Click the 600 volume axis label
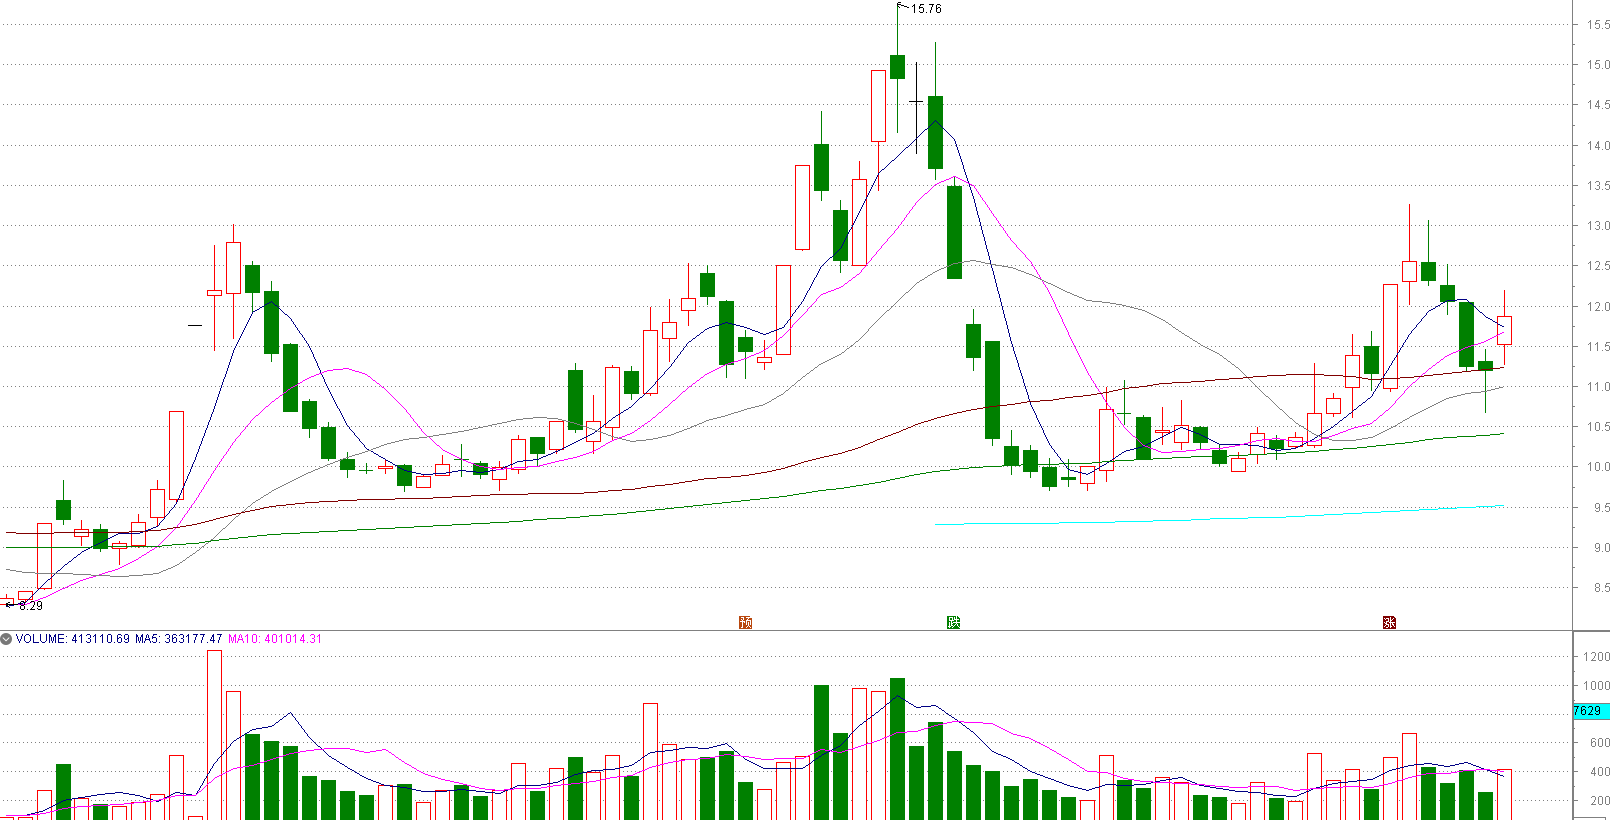1610x820 pixels. [x=1599, y=743]
